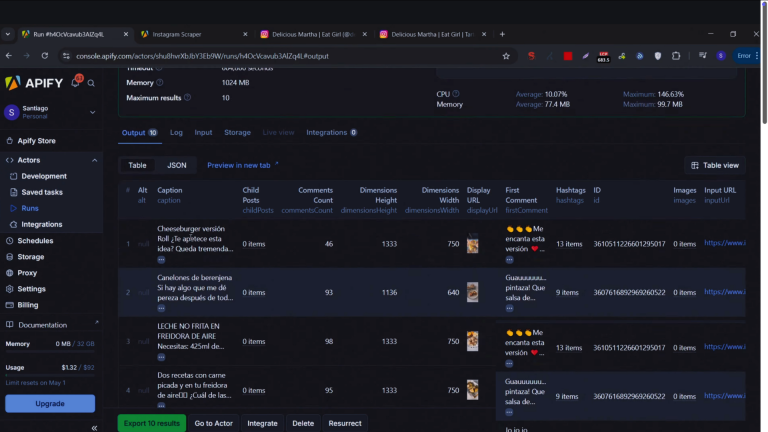Bookmark page with star icon
Screen dimensions: 768x432
pos(506,56)
